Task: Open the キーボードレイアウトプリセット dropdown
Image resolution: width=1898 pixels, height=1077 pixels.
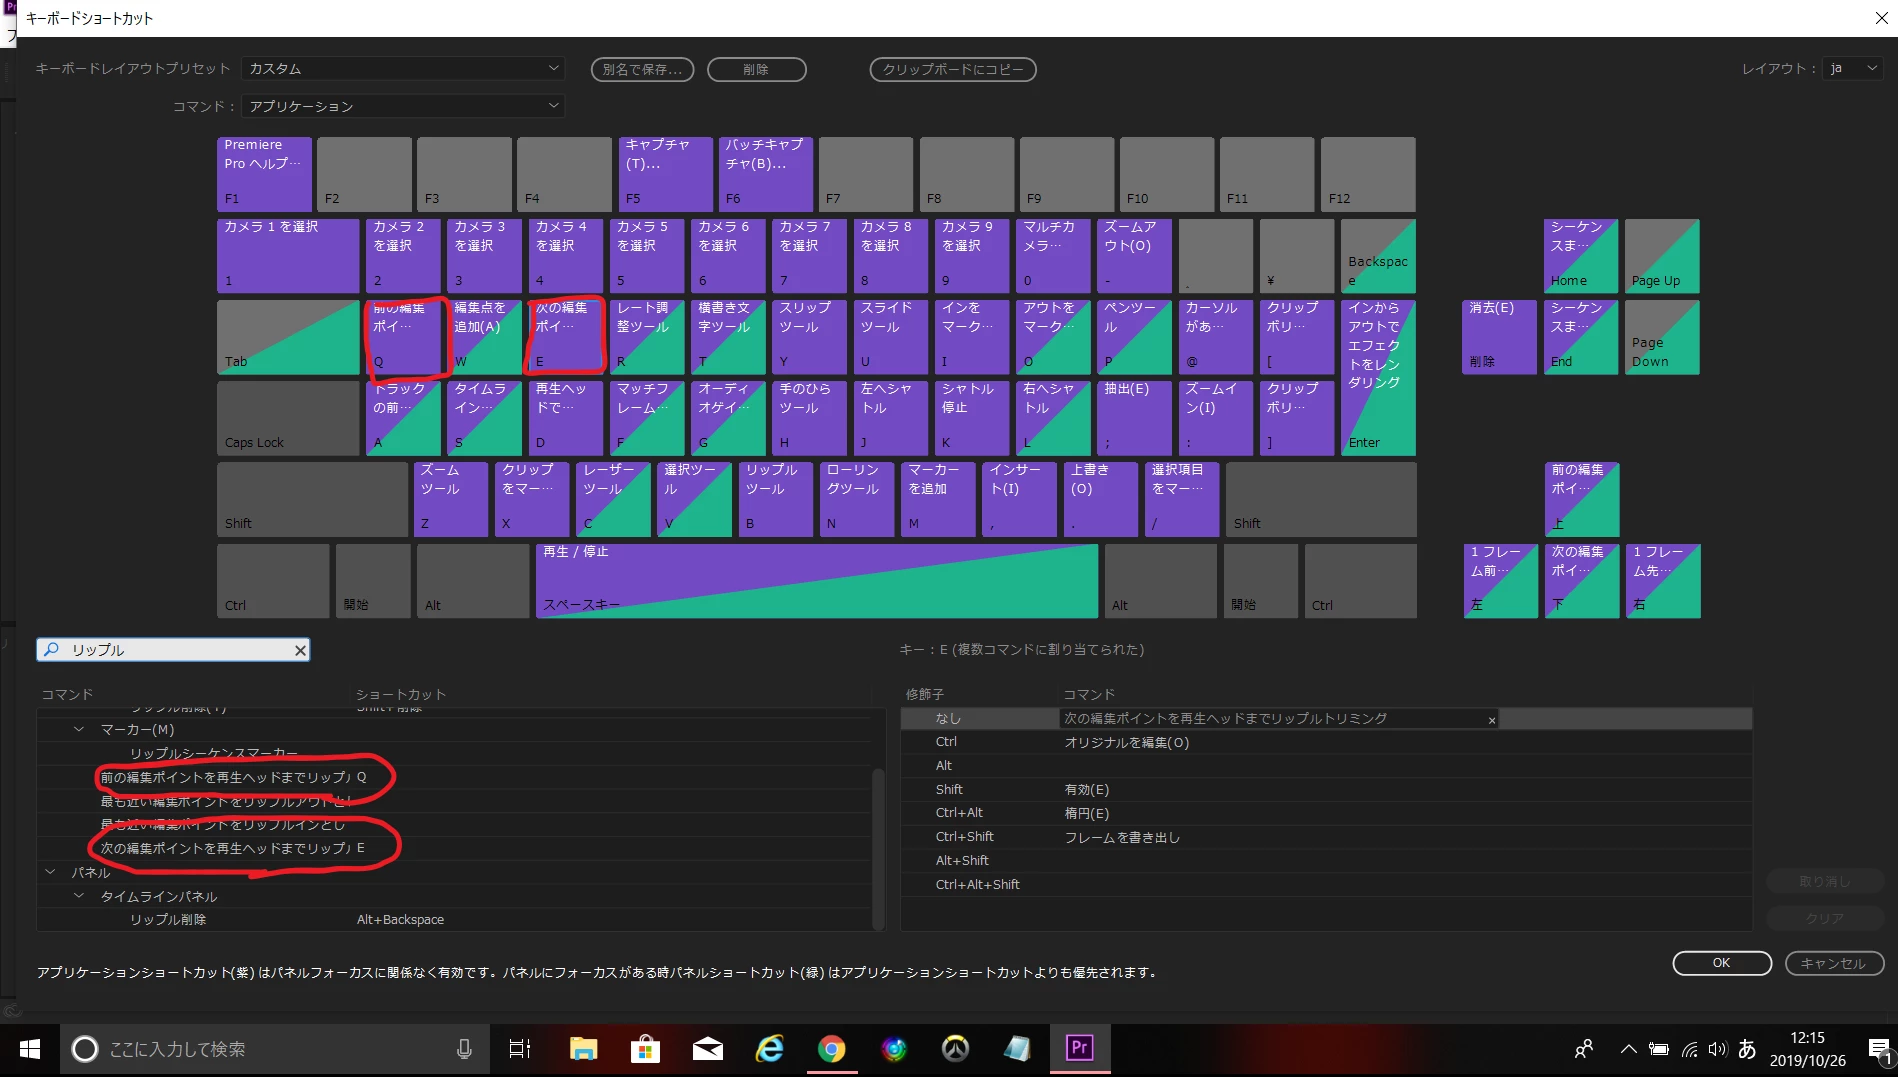Action: [x=403, y=69]
